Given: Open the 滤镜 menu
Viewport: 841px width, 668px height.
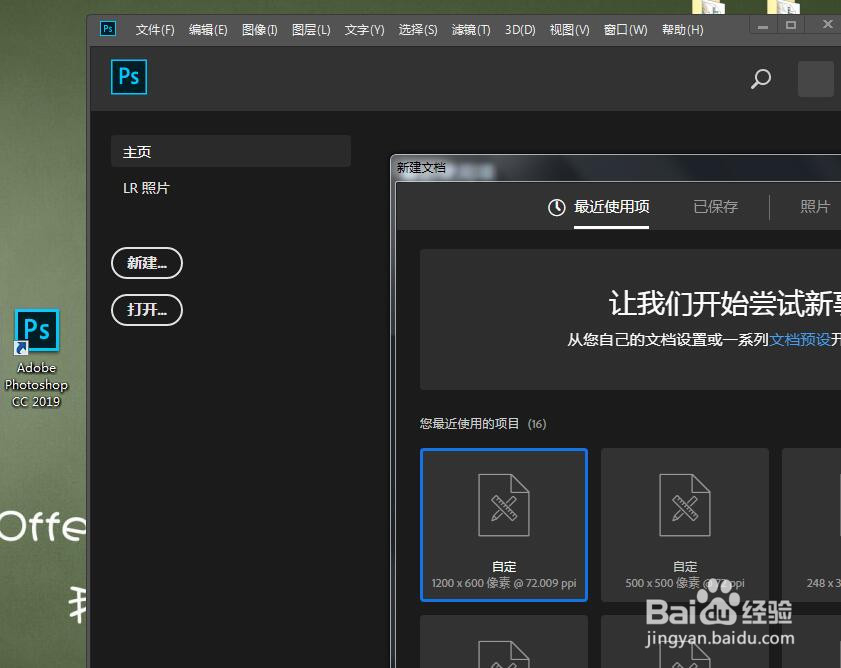Looking at the screenshot, I should (x=470, y=29).
